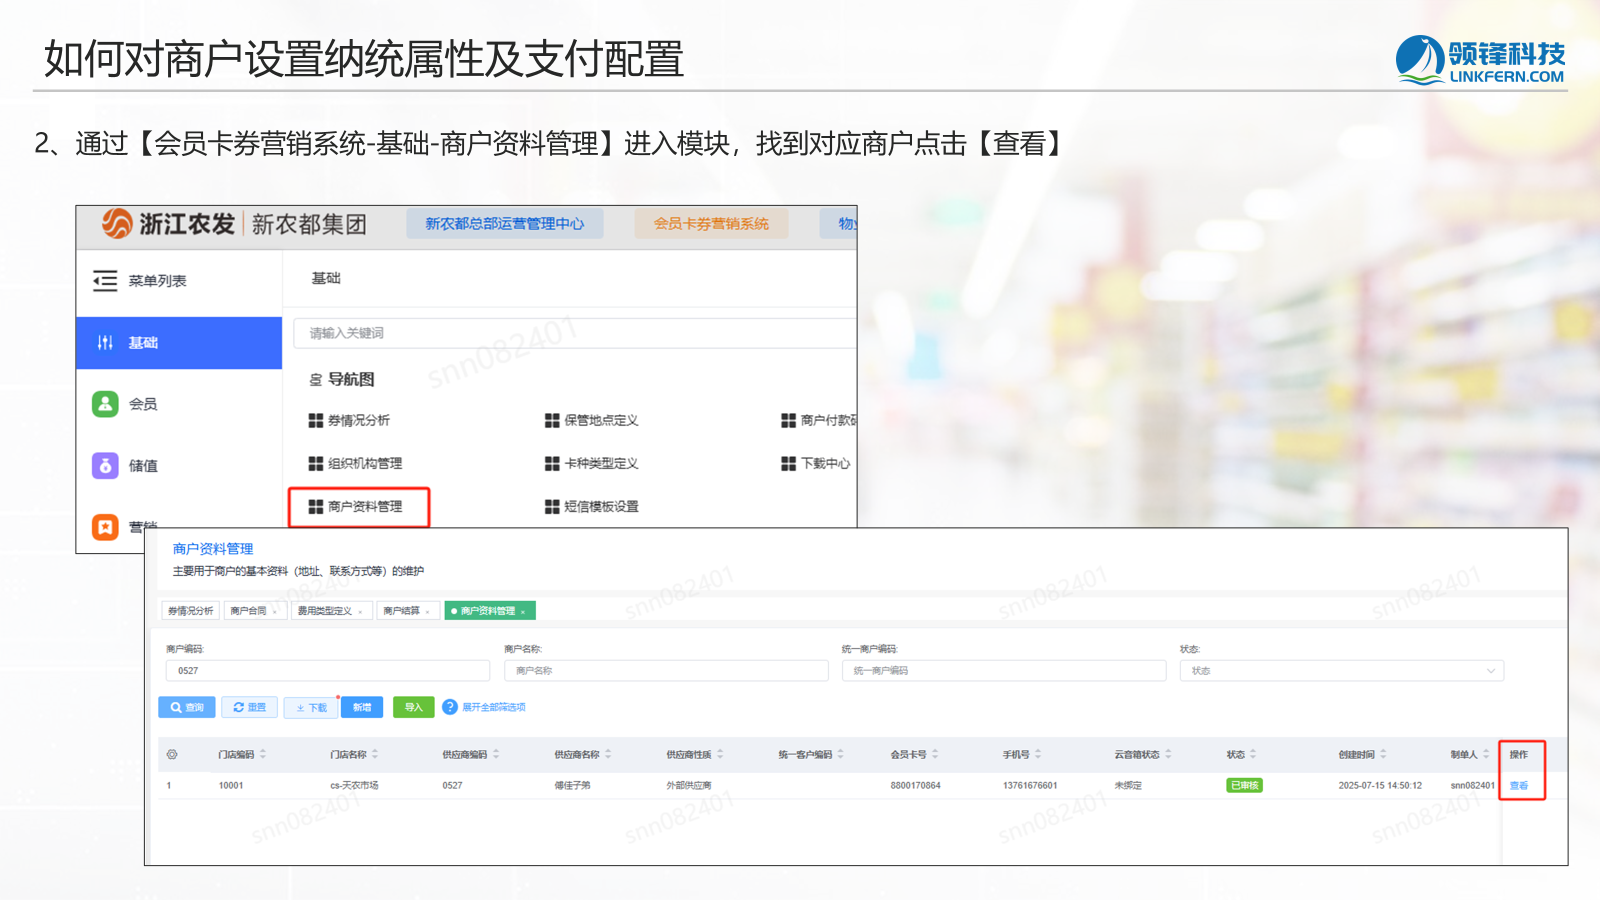
Task: Sort by 创建时间 column arrows
Action: pos(1383,755)
